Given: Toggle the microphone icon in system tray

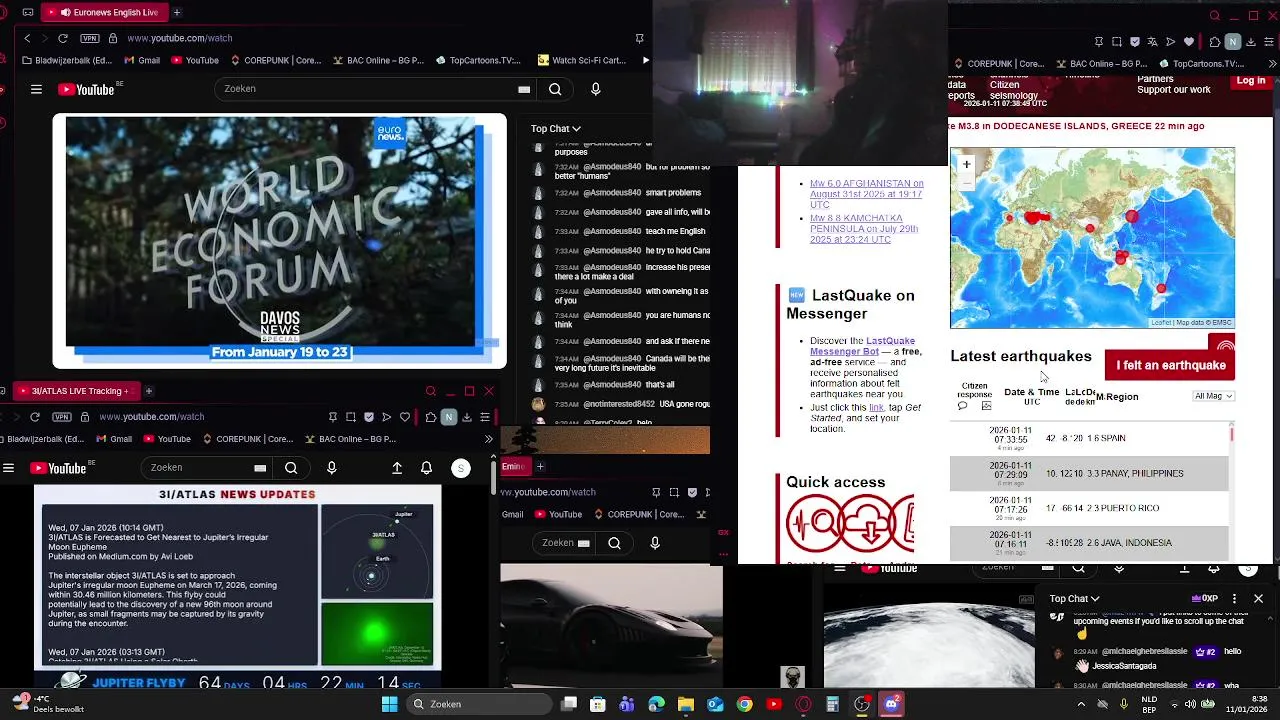Looking at the screenshot, I should pos(1124,704).
